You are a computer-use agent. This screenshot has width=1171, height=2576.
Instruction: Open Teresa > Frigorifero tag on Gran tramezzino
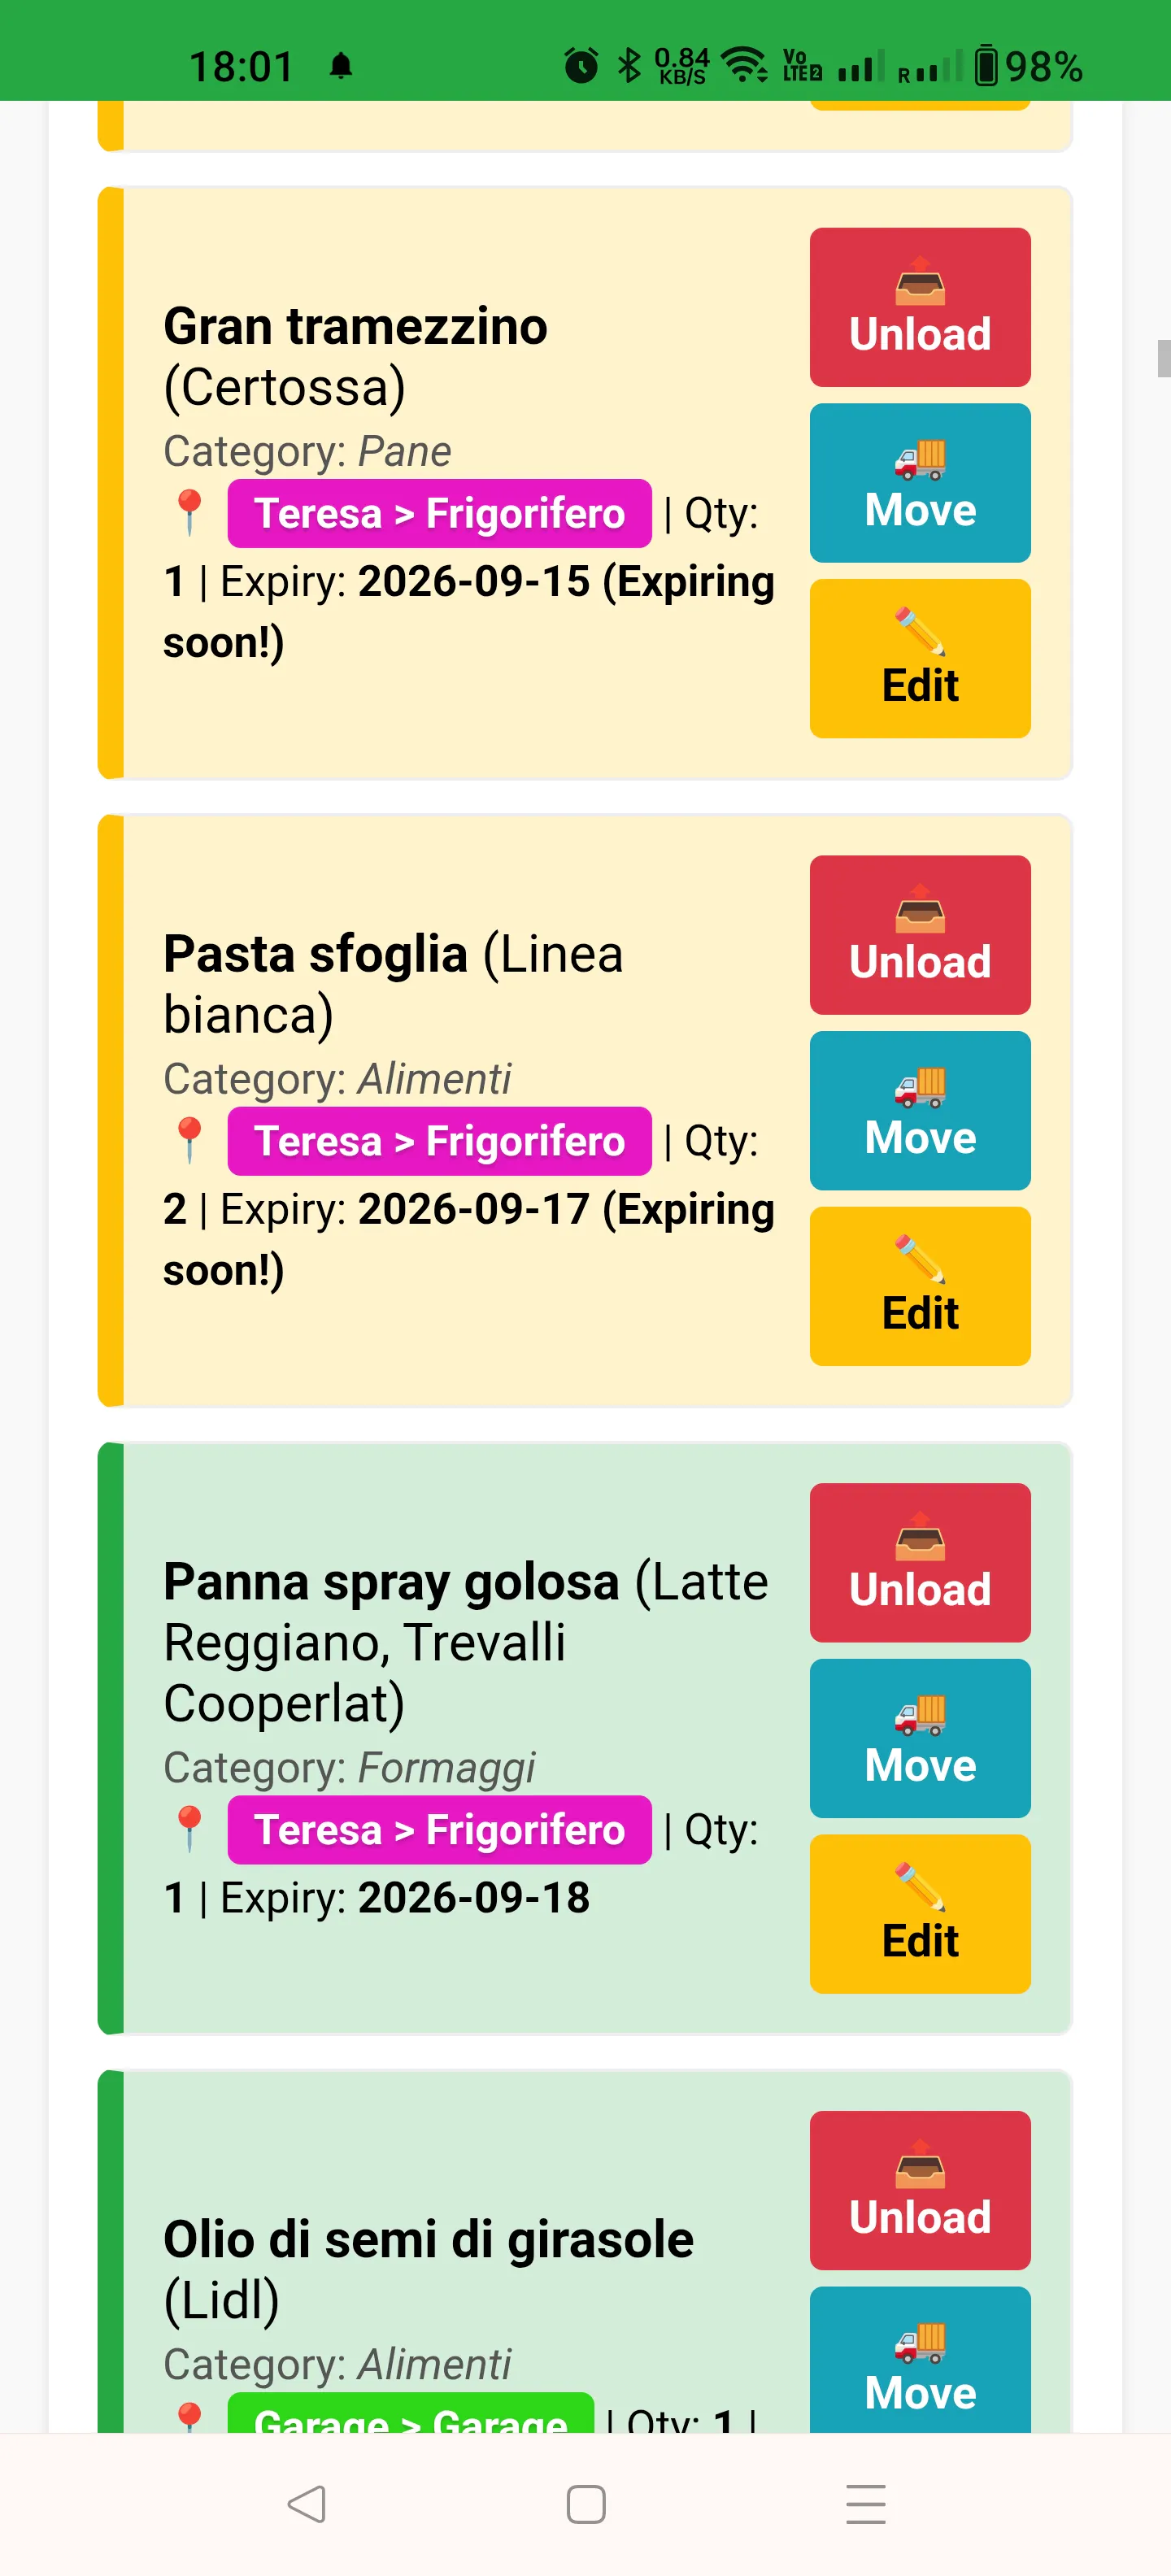[x=439, y=514]
